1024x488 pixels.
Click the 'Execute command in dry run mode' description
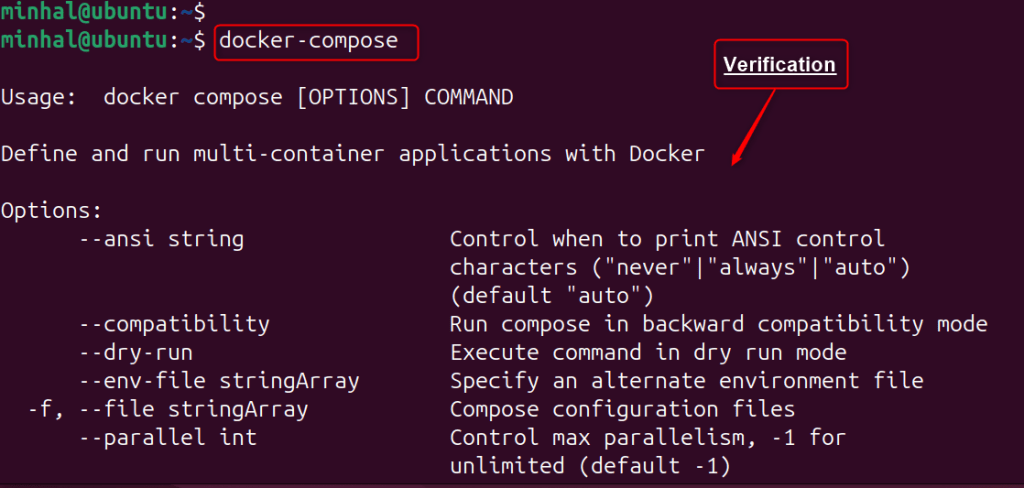click(648, 352)
